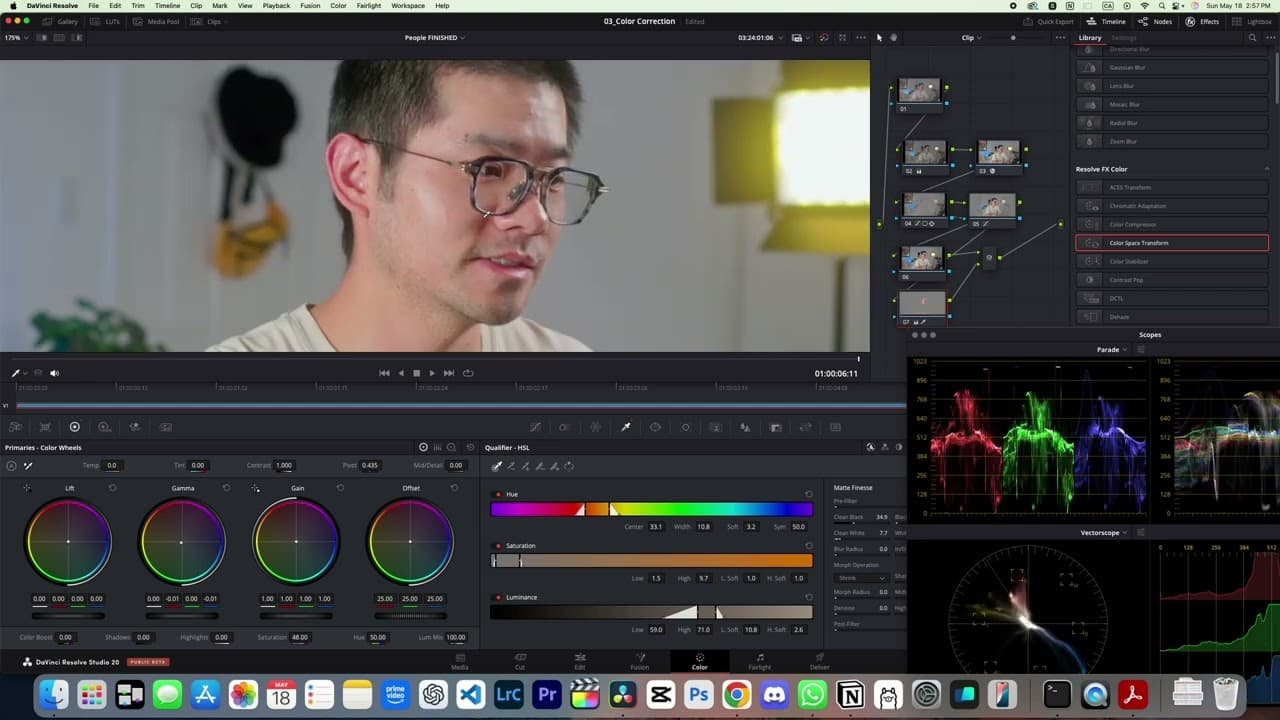This screenshot has width=1280, height=720.
Task: Click the Luminance range slider
Action: coord(650,611)
